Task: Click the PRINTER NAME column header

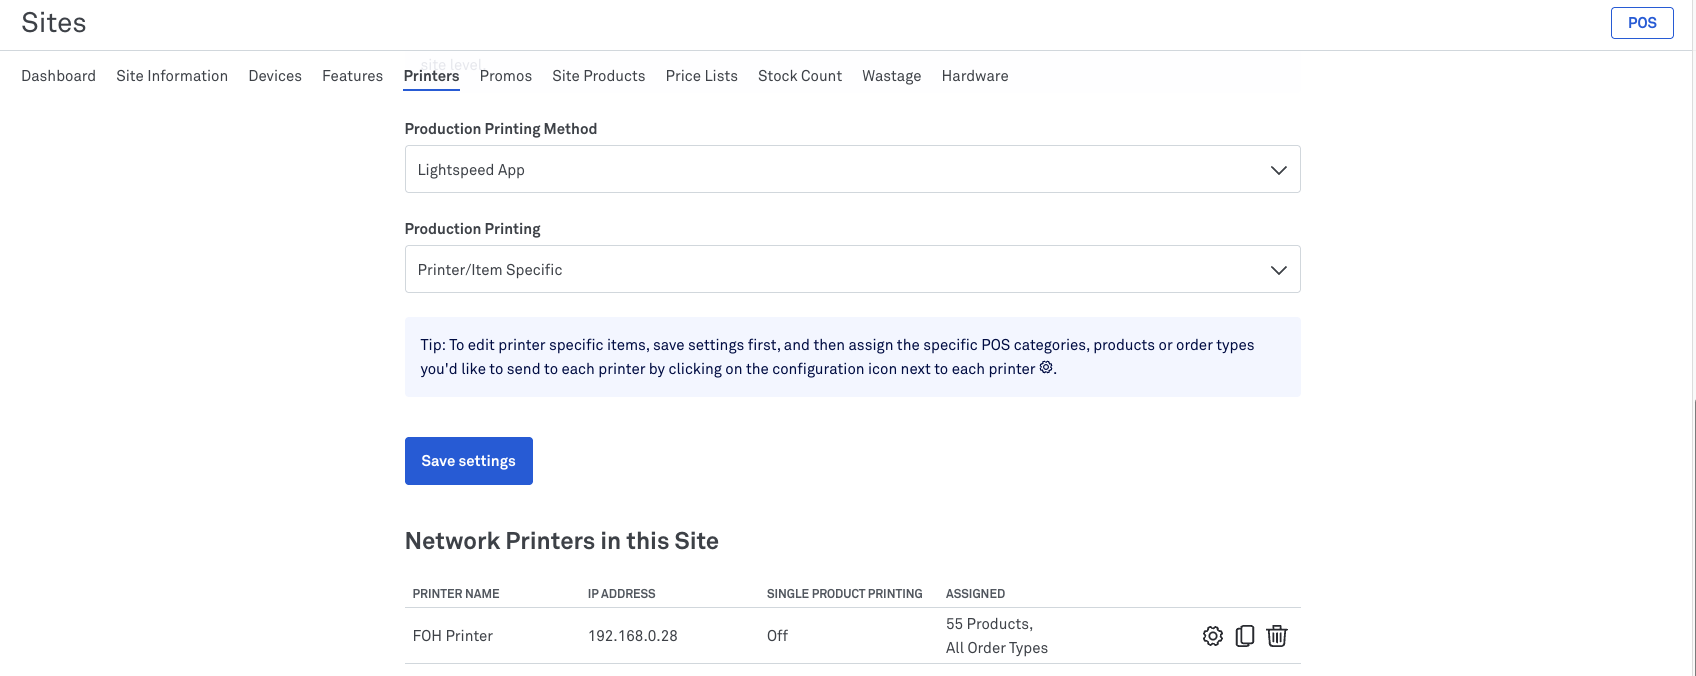Action: tap(456, 594)
